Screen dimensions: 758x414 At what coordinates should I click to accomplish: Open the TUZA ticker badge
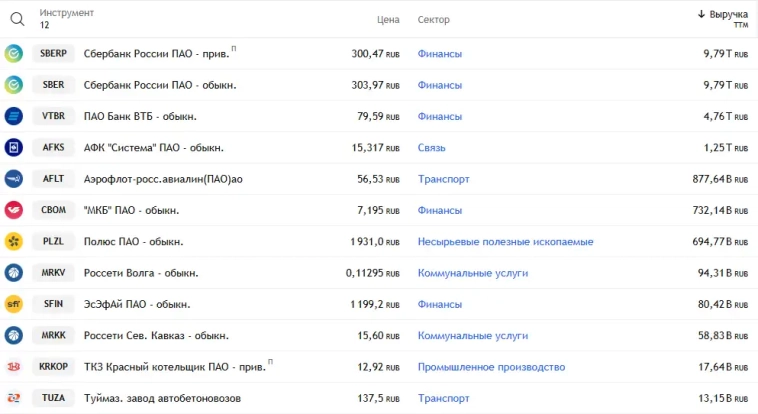coord(53,398)
